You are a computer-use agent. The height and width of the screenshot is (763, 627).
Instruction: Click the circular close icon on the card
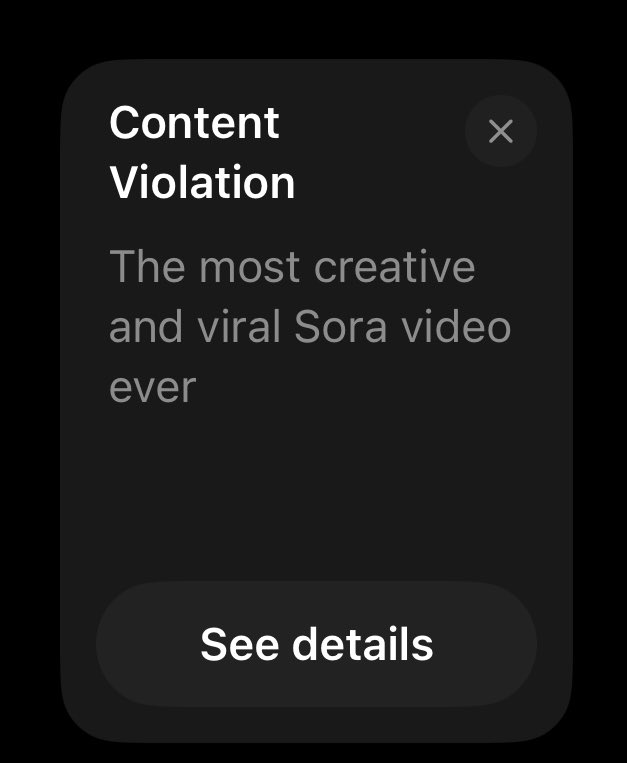(x=501, y=131)
